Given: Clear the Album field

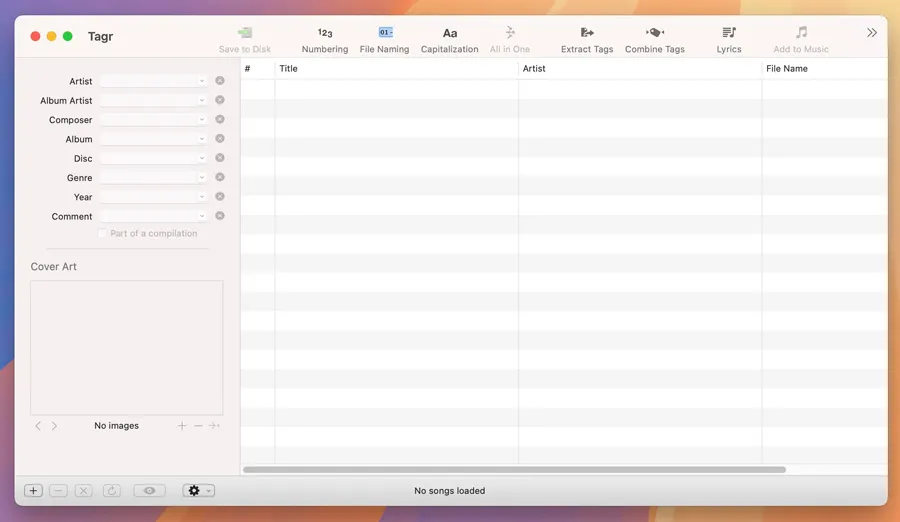Looking at the screenshot, I should coord(220,139).
